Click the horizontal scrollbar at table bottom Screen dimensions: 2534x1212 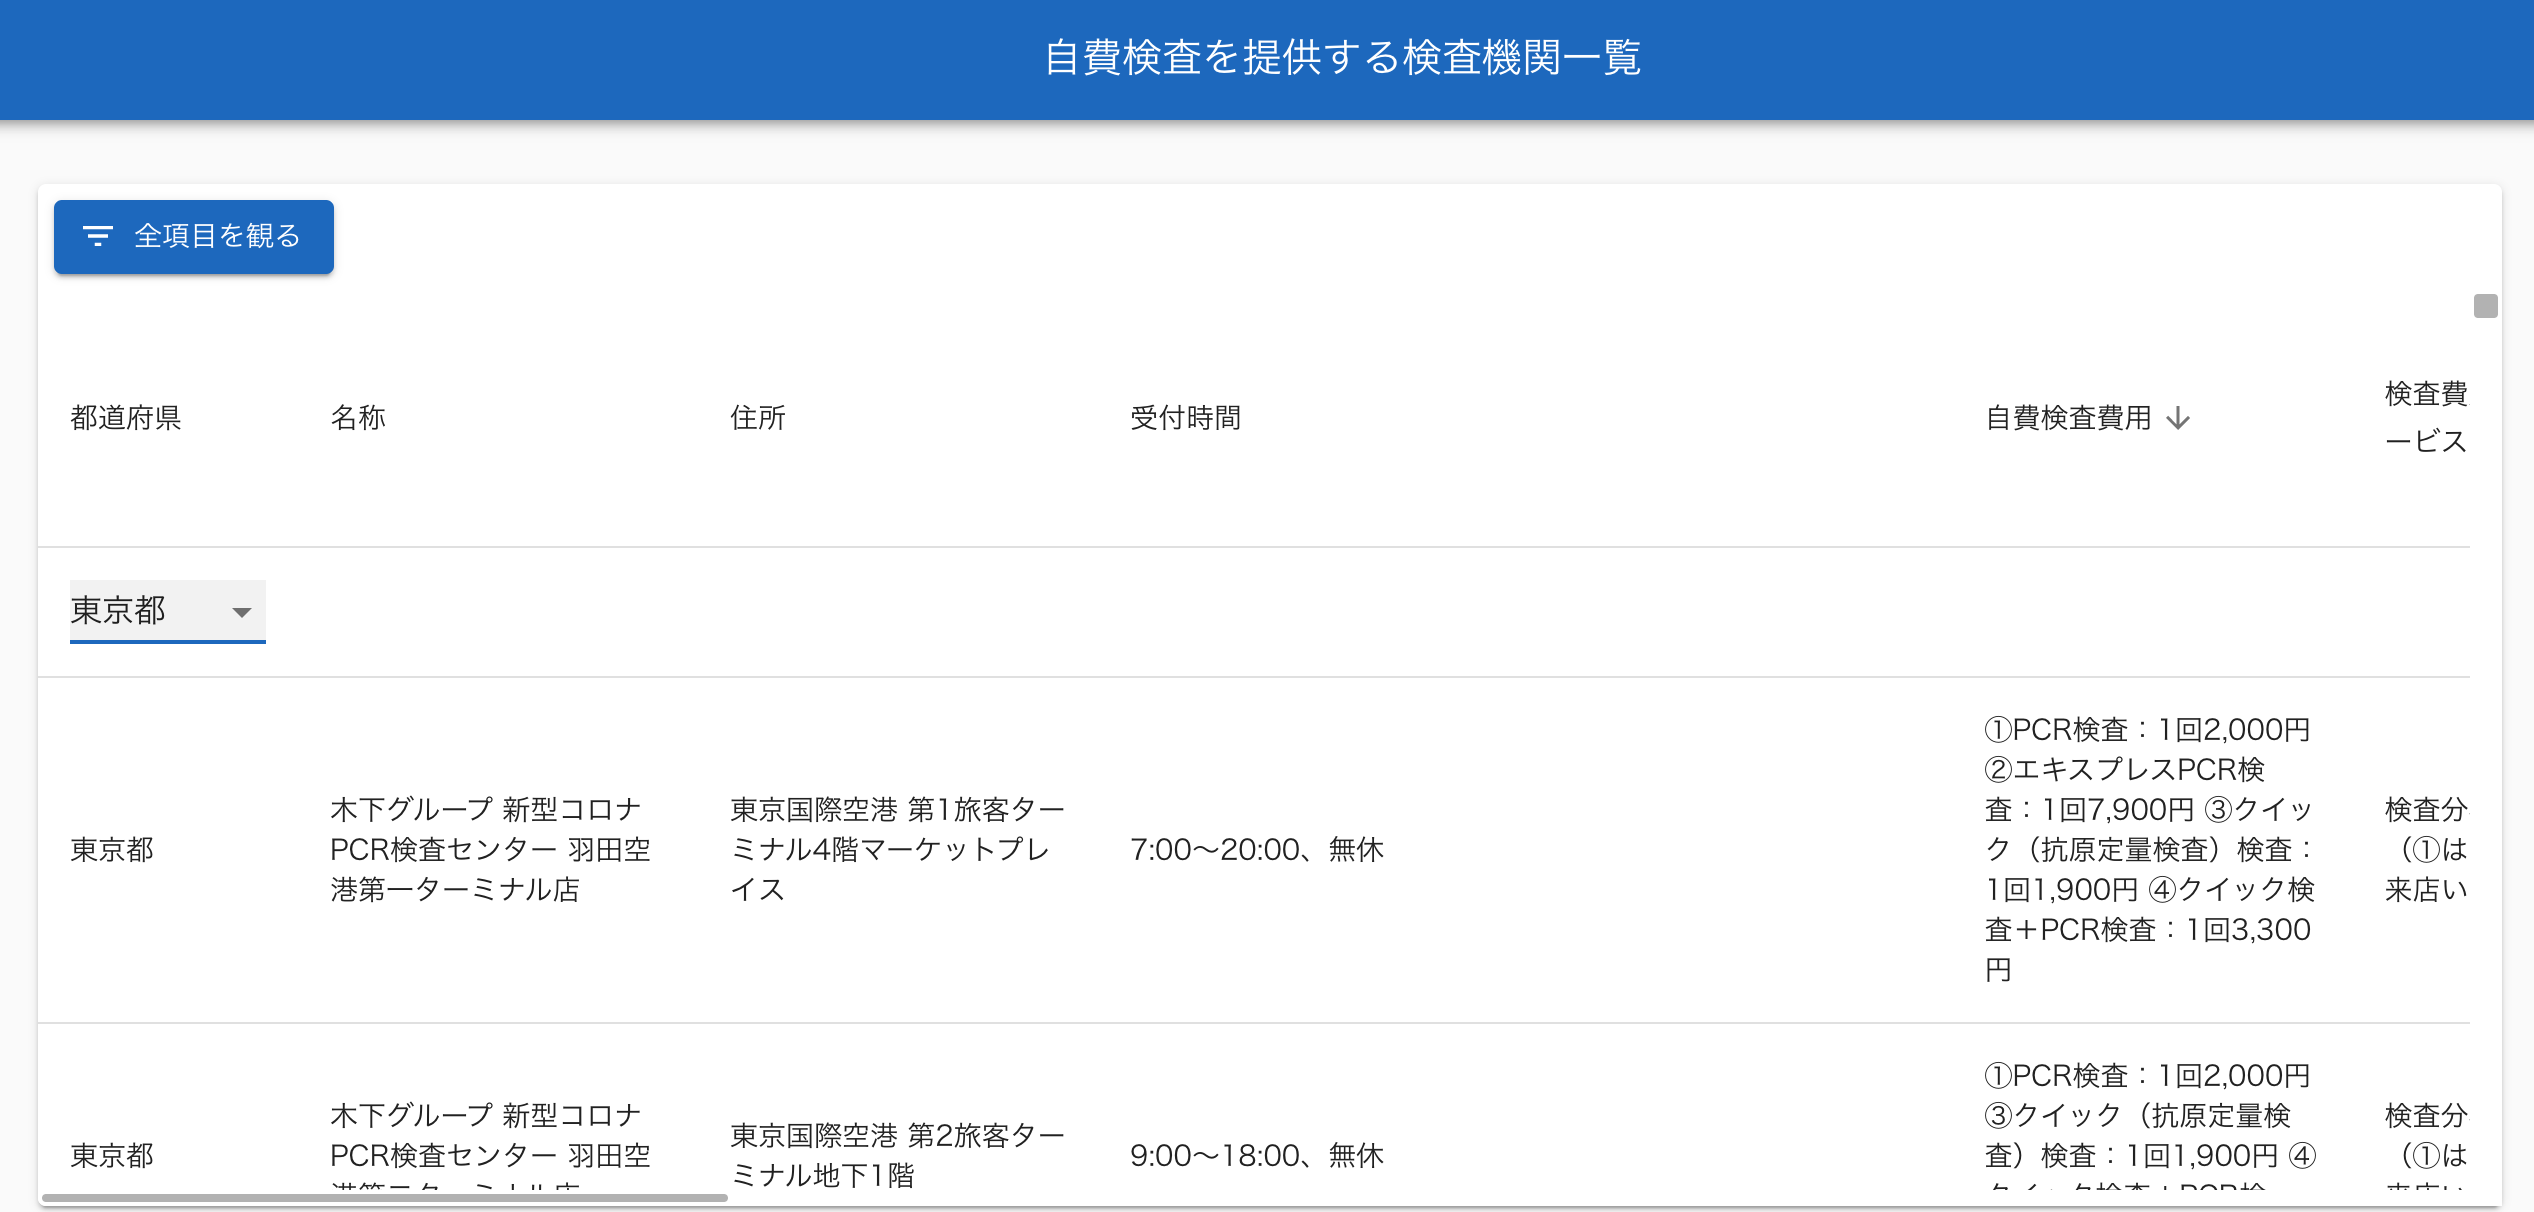(x=384, y=1197)
